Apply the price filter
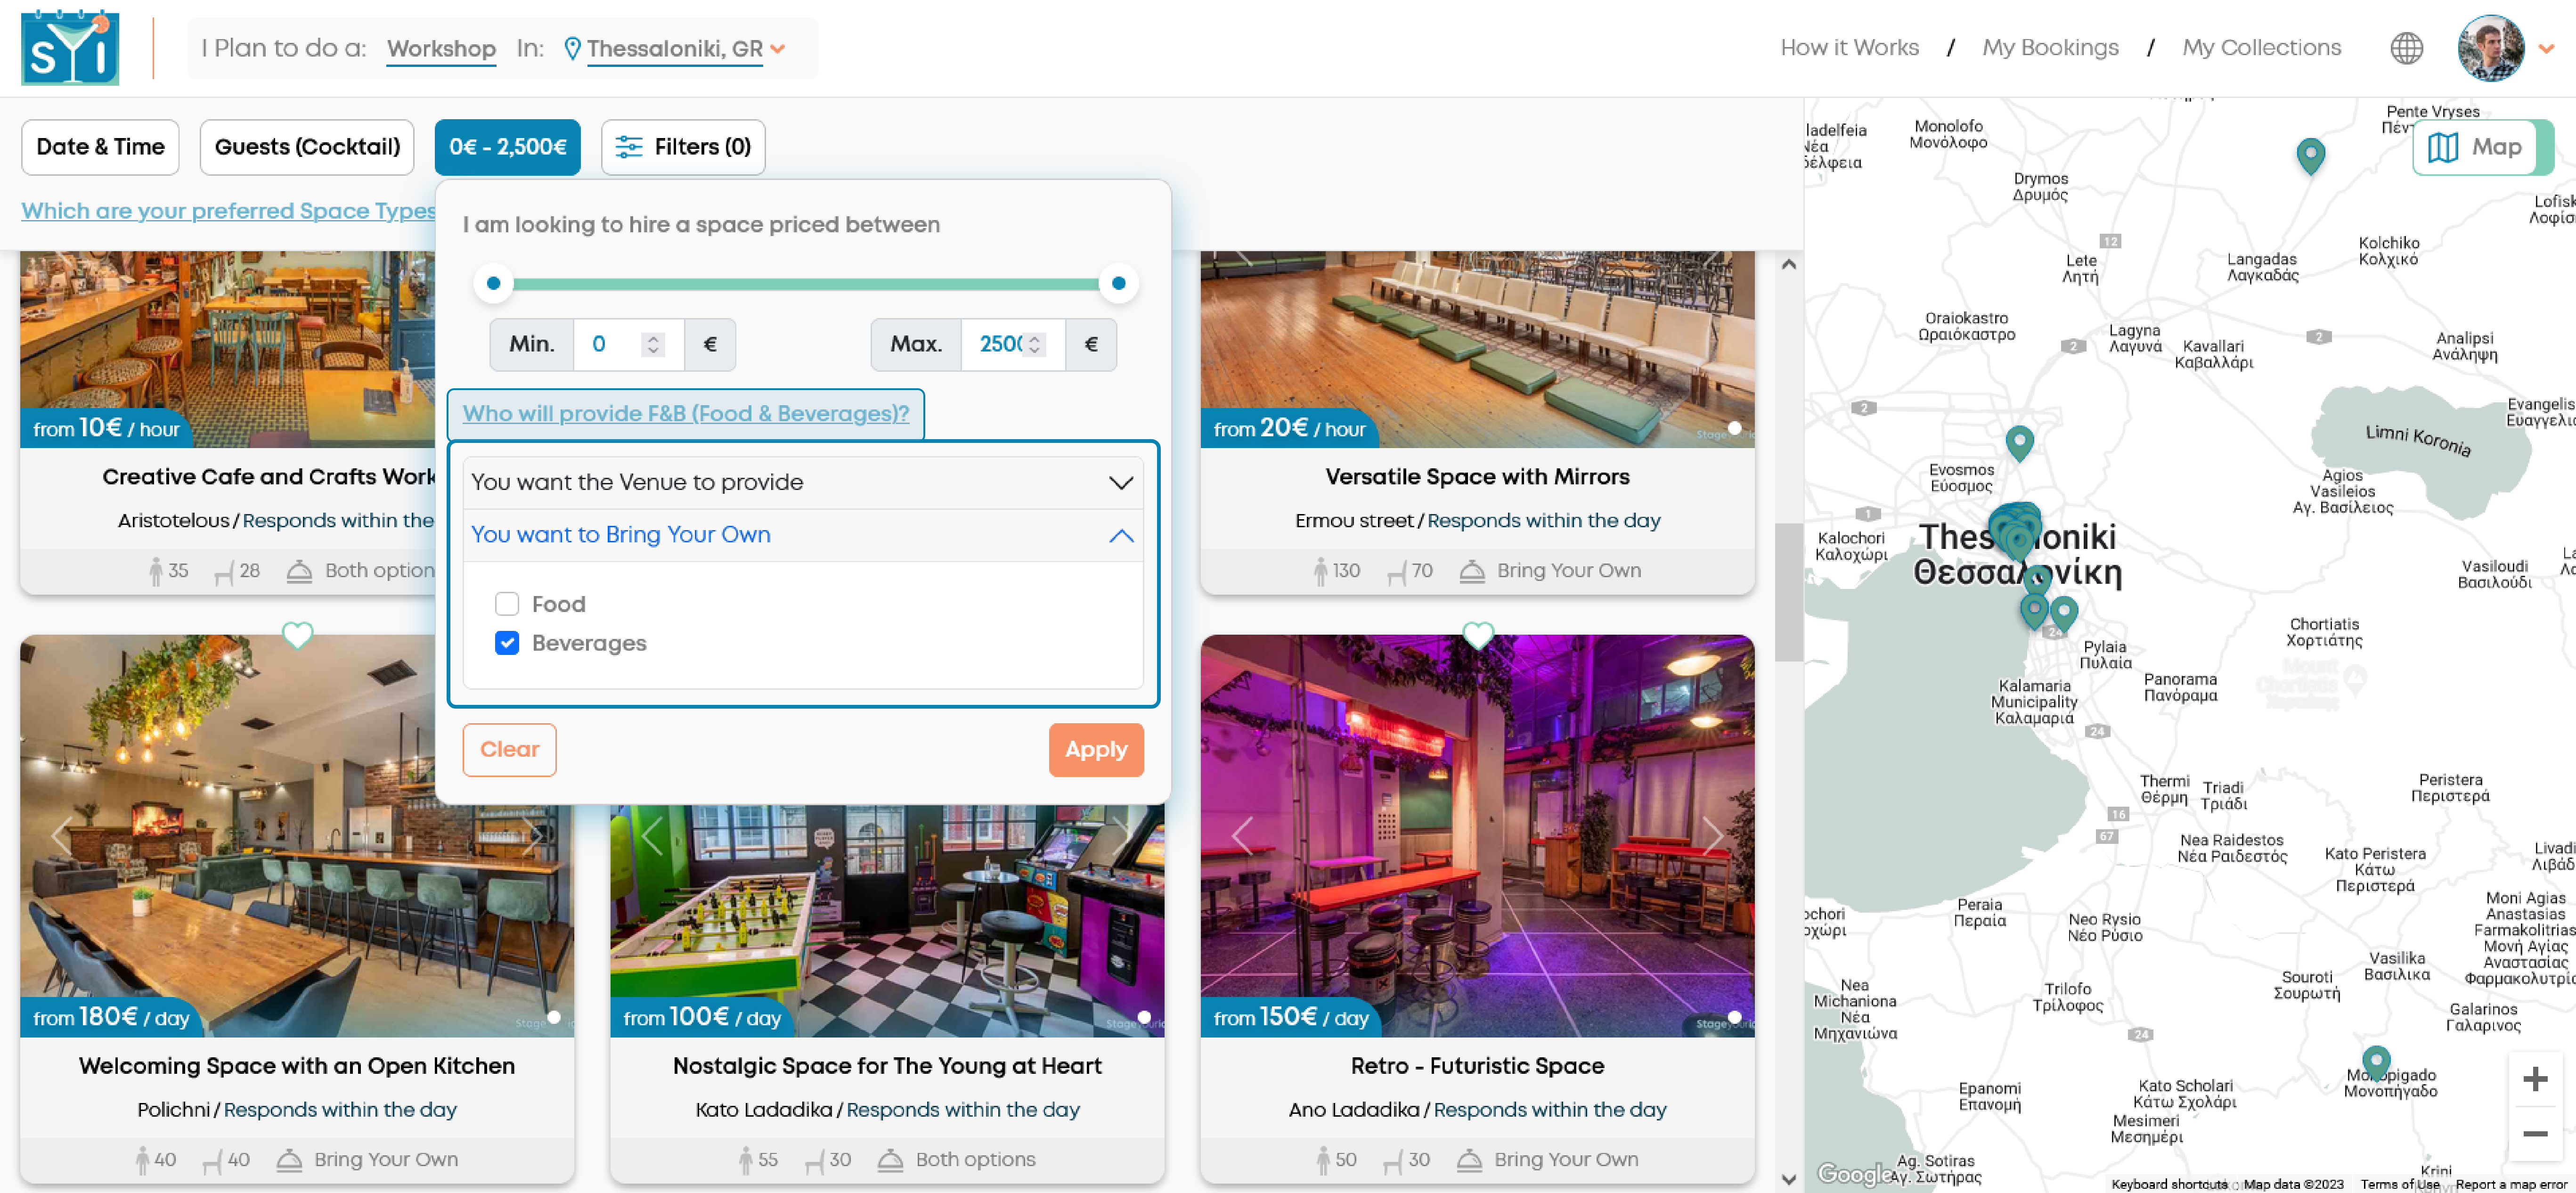This screenshot has width=2576, height=1193. [1095, 749]
